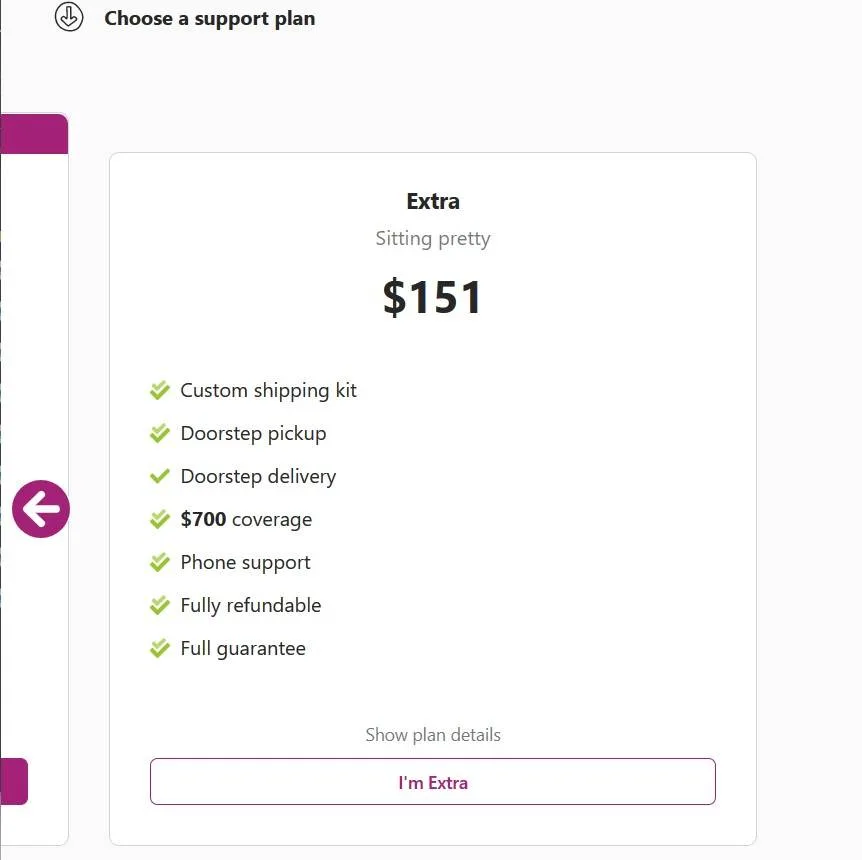Click the checkmark beside Custom shipping kit

tap(160, 390)
